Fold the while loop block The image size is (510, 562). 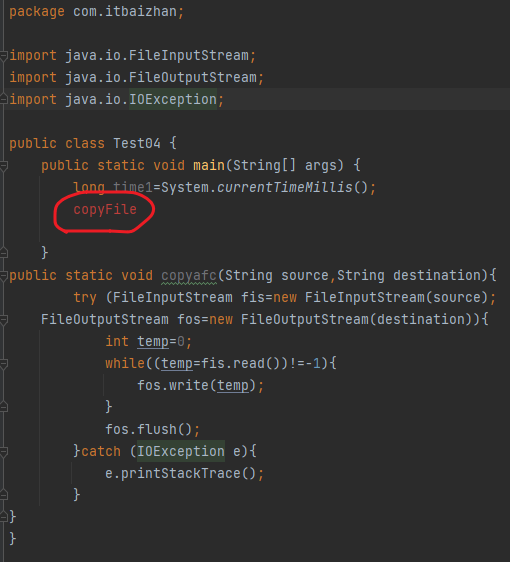pyautogui.click(x=3, y=364)
